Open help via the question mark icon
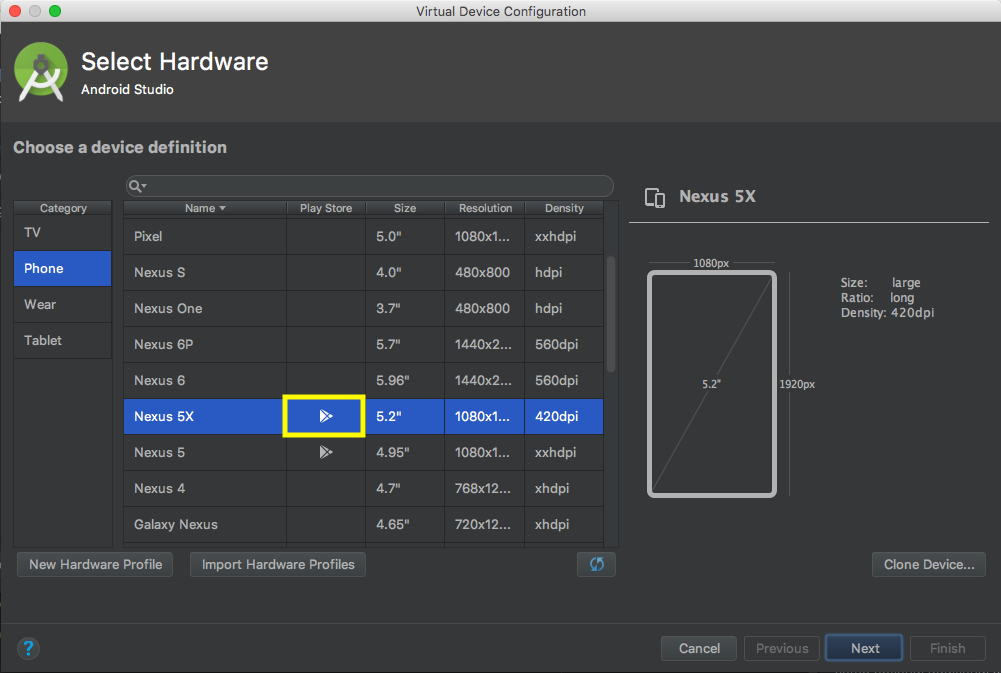The width and height of the screenshot is (1001, 673). tap(28, 648)
